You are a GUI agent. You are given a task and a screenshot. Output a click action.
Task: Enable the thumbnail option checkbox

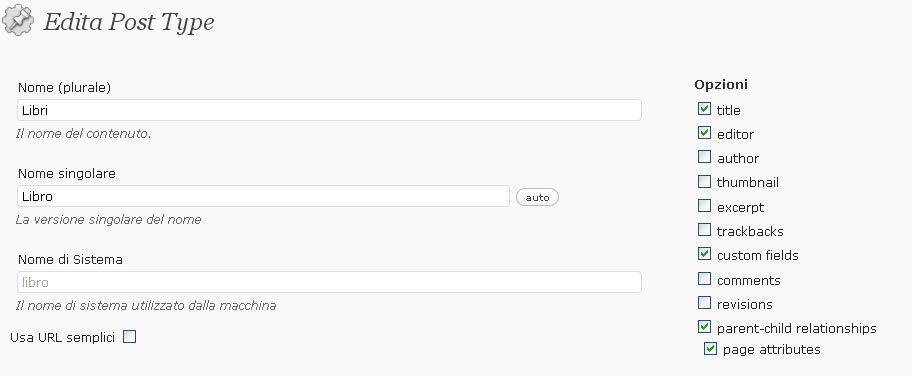pos(704,181)
